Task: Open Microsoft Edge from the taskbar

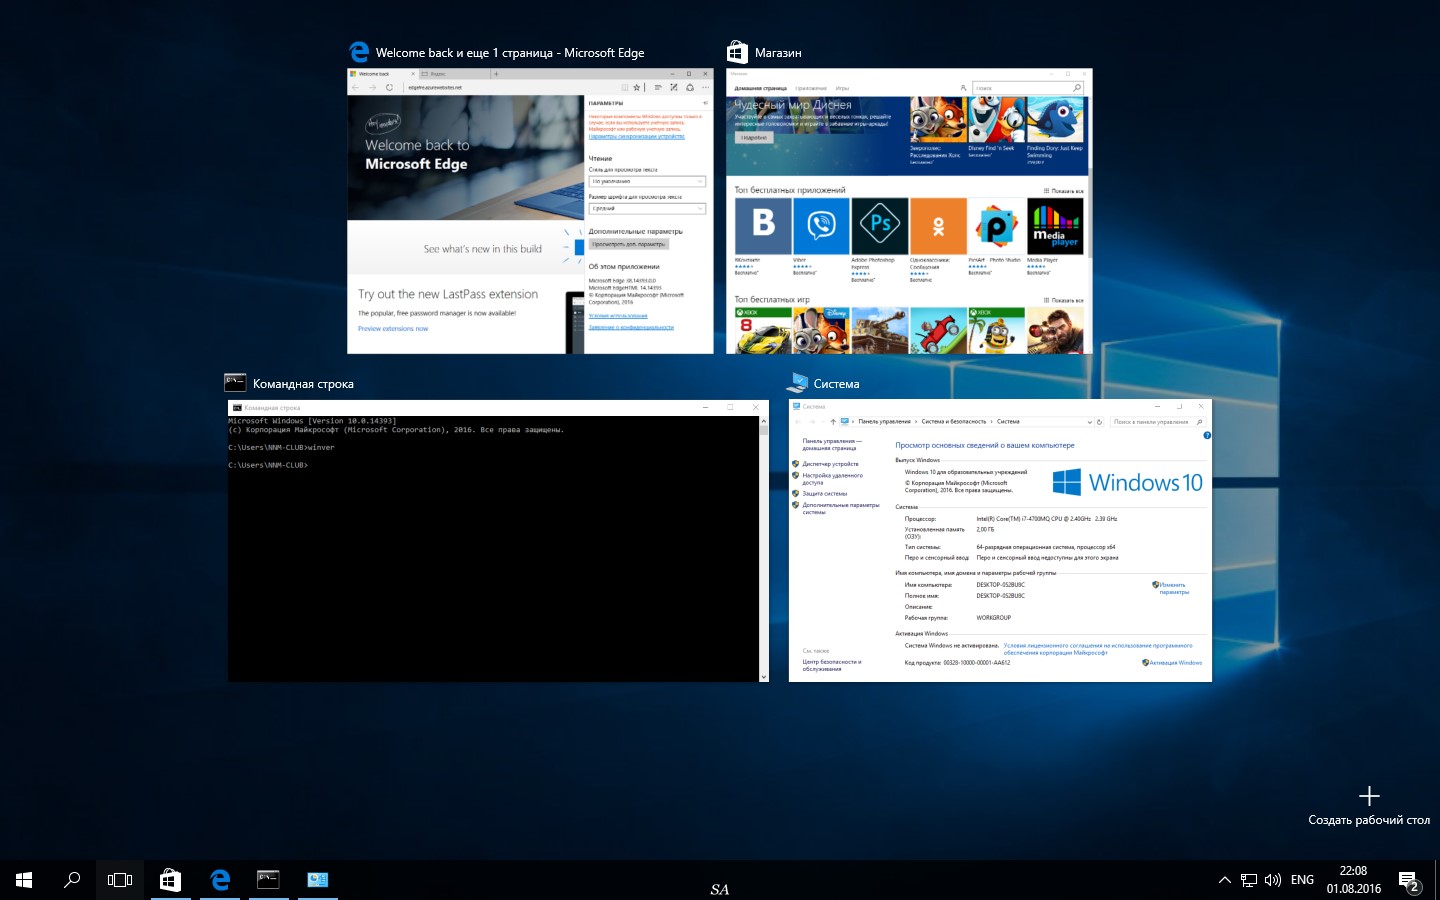Action: pyautogui.click(x=220, y=880)
